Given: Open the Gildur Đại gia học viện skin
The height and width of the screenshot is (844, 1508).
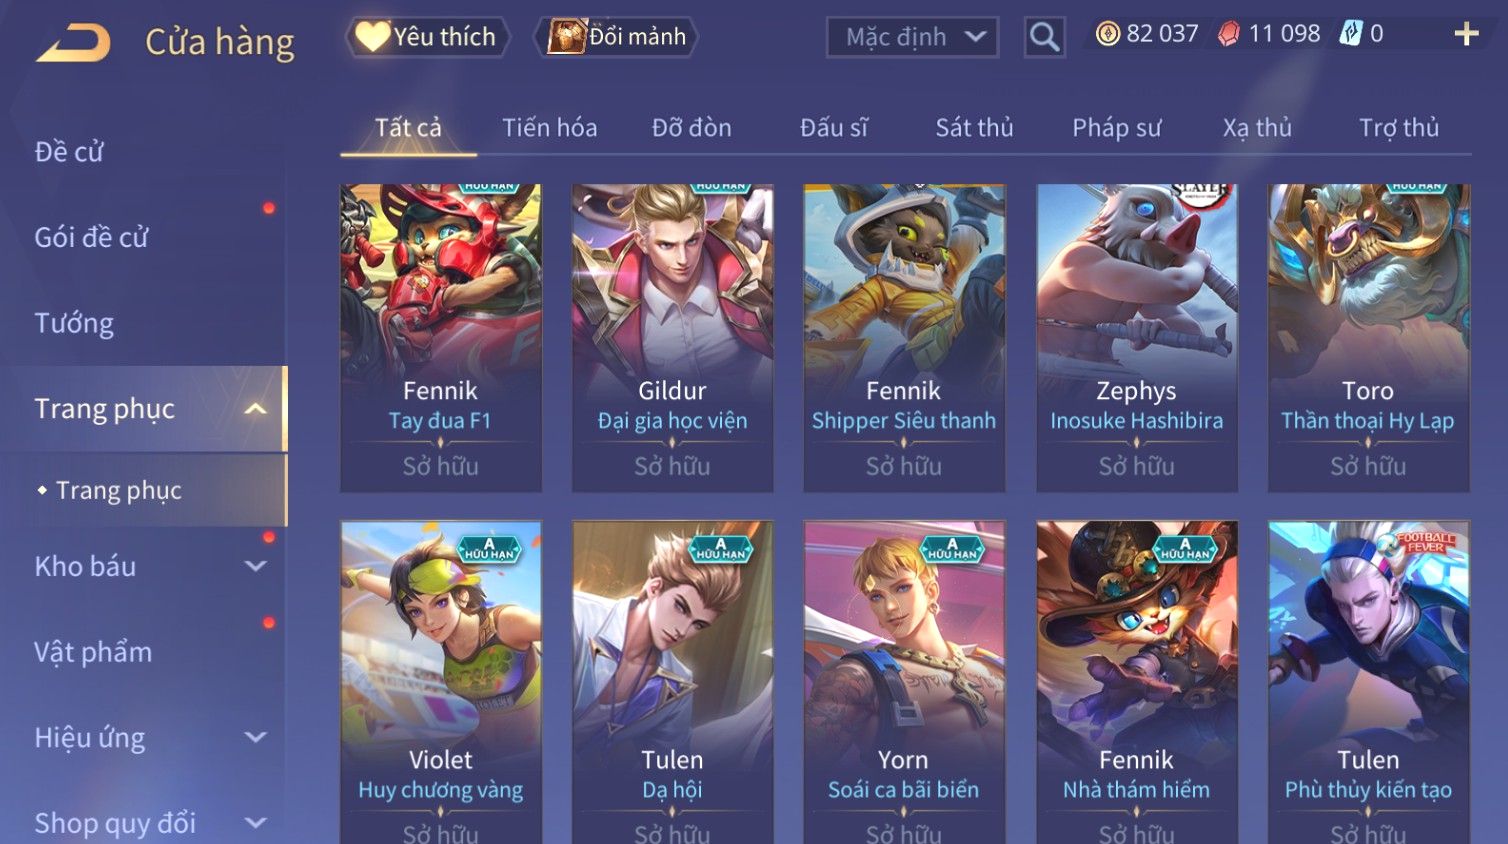Looking at the screenshot, I should (672, 338).
